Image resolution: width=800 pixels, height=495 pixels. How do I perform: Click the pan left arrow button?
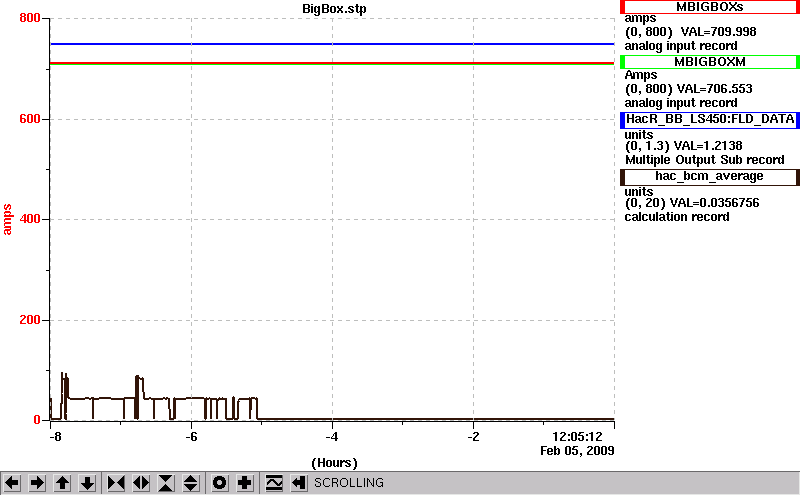[x=12, y=483]
